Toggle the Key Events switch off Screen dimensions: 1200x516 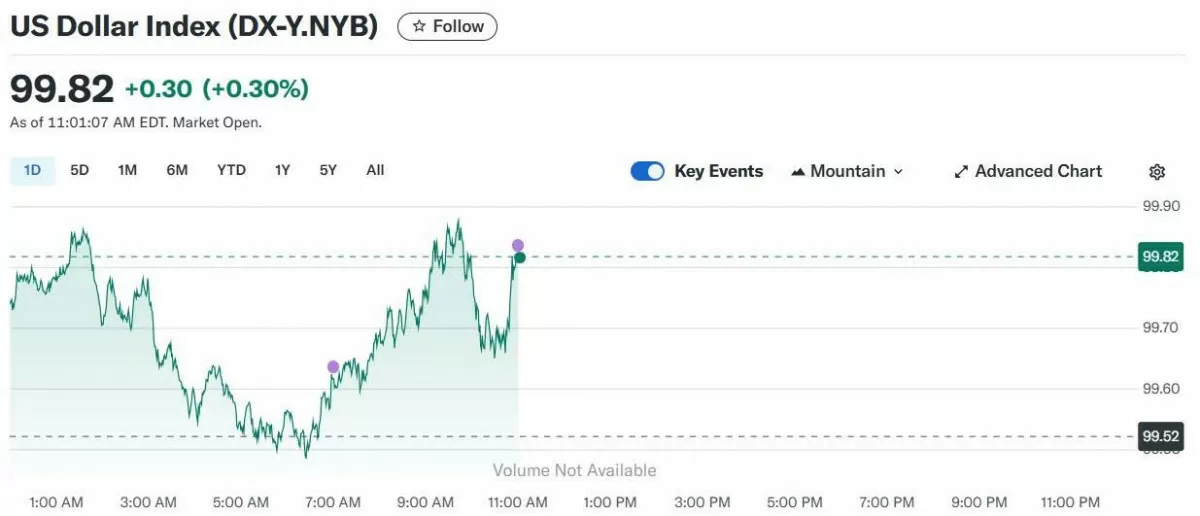pyautogui.click(x=647, y=171)
